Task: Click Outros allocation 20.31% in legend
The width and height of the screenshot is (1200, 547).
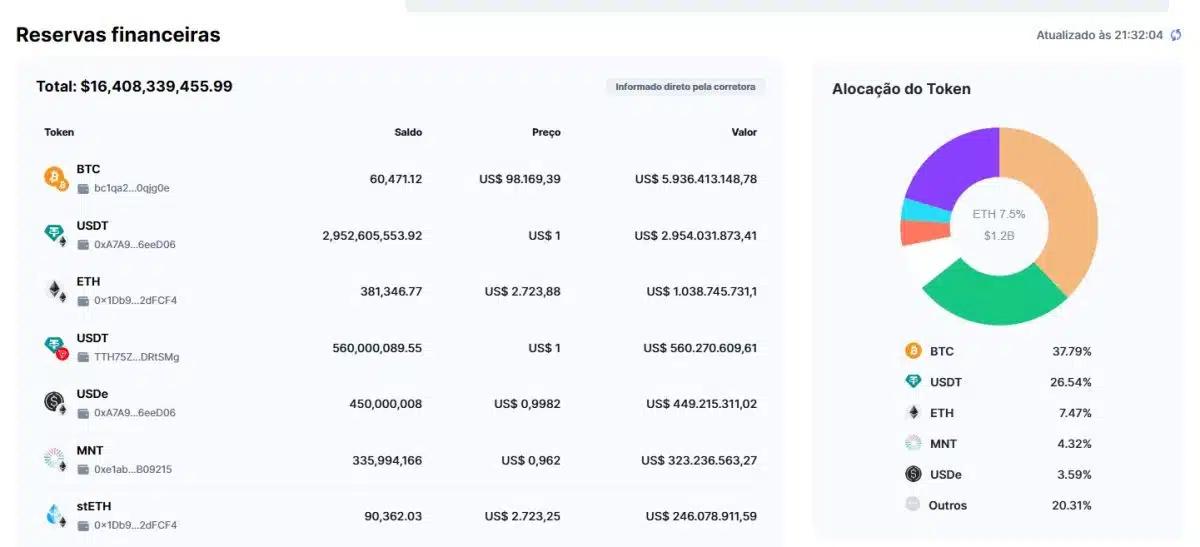Action: 1072,505
